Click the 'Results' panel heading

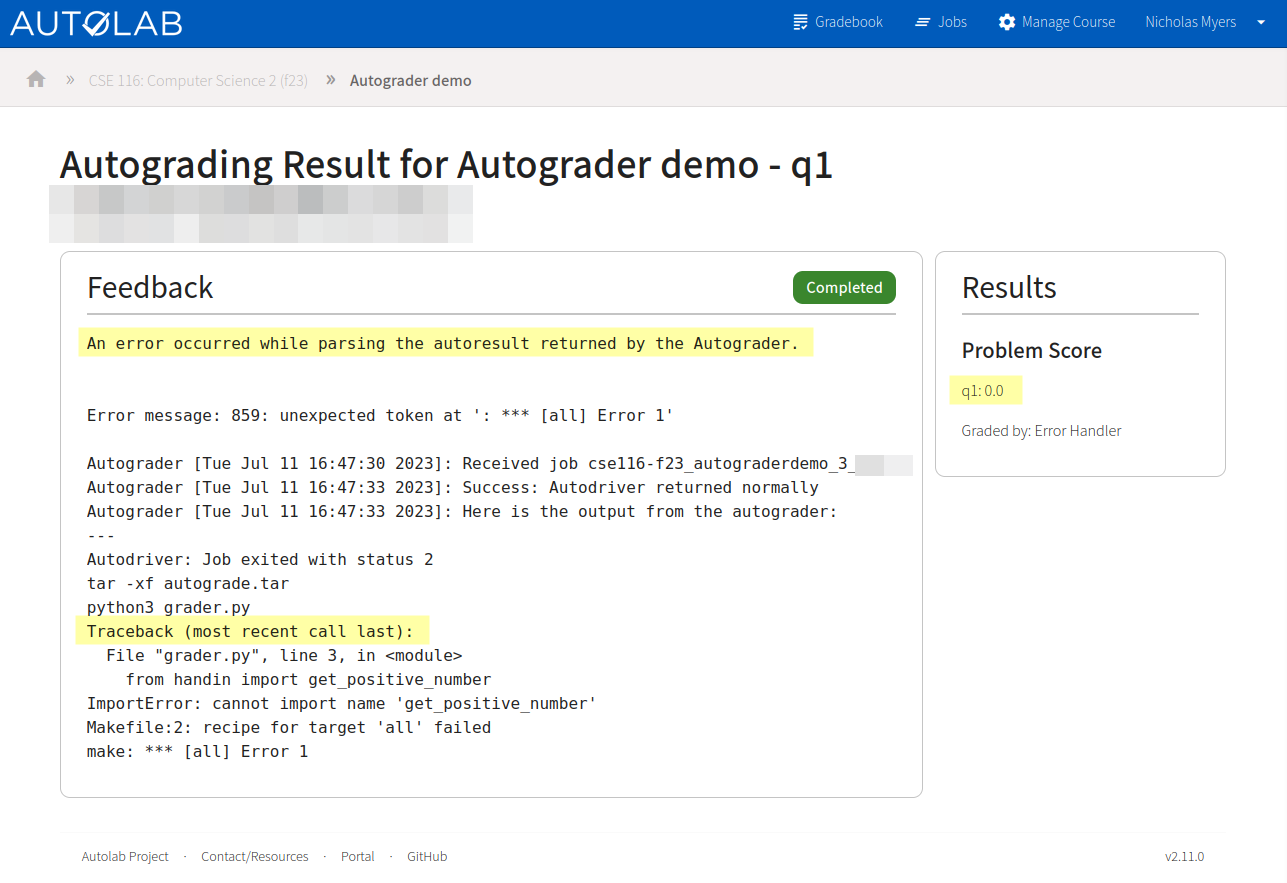click(x=1009, y=287)
